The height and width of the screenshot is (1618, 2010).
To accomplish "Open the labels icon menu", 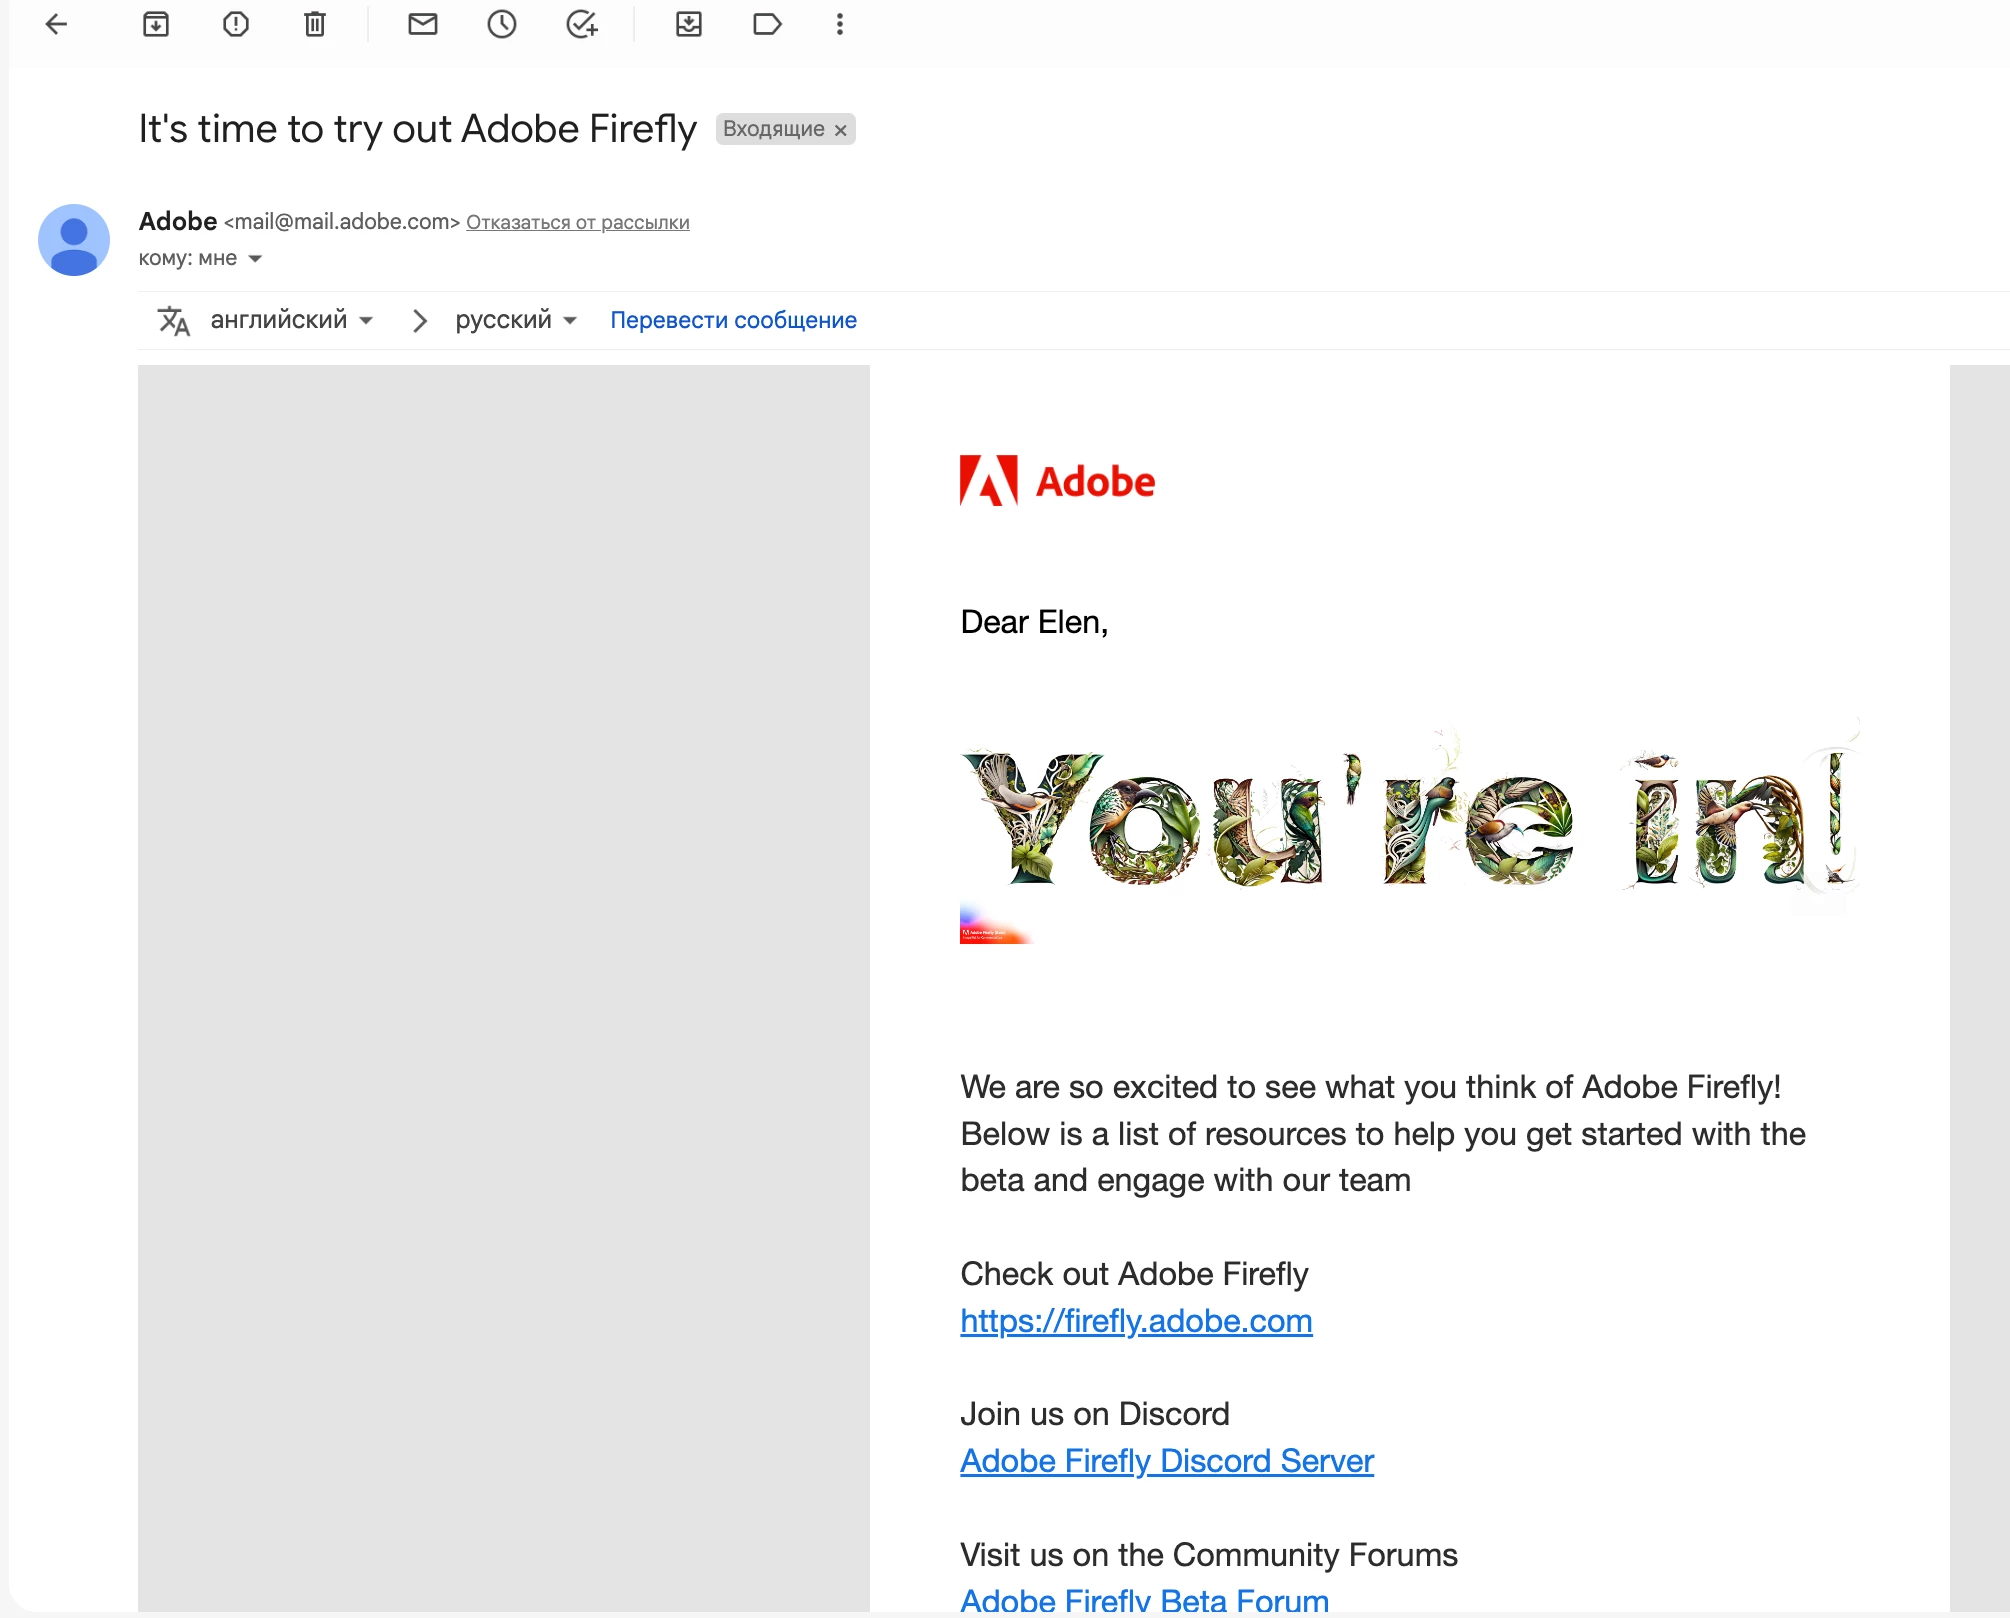I will click(767, 24).
